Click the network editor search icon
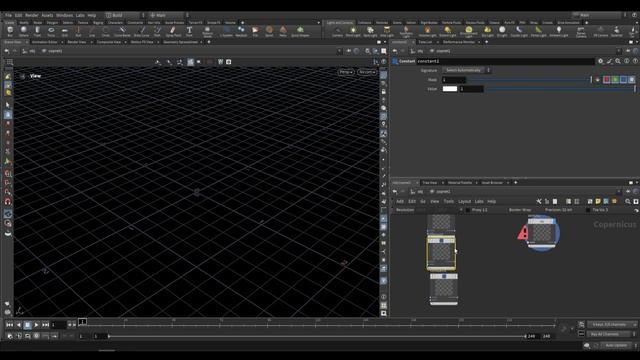640x360 pixels. click(628, 201)
